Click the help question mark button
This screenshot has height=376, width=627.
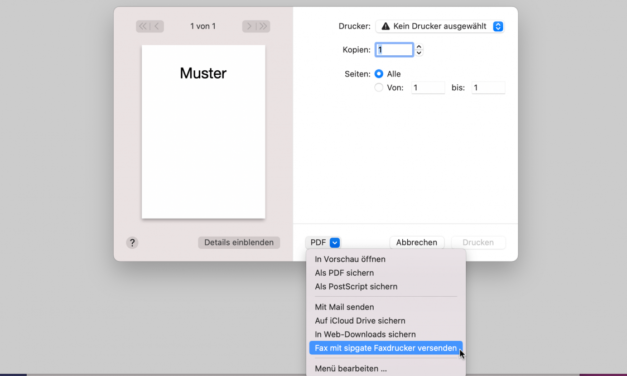[x=132, y=243]
